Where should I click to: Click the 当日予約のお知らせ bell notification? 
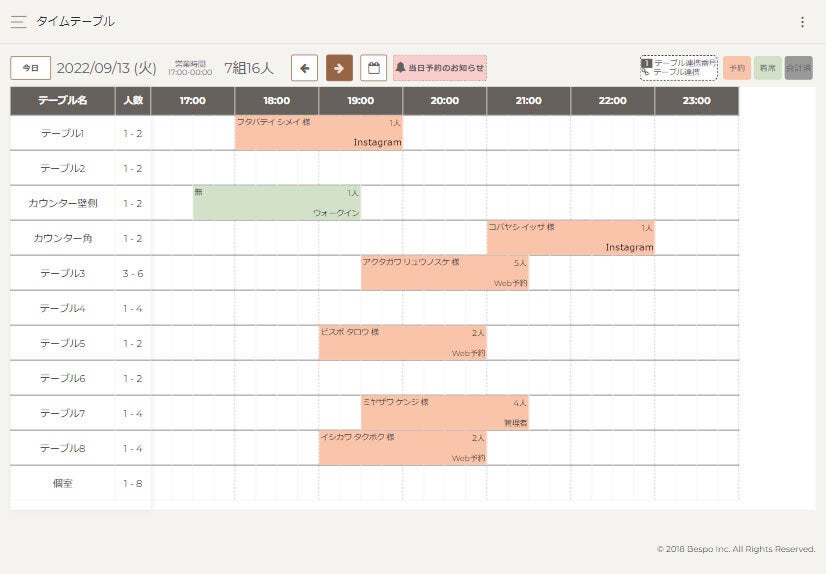(x=440, y=68)
